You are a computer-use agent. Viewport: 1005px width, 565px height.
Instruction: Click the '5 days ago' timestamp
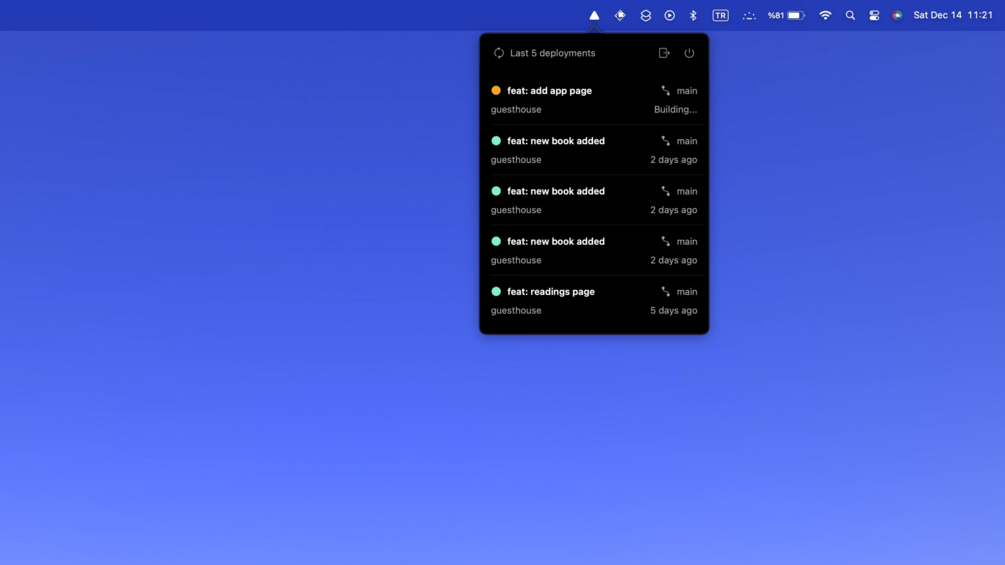674,311
